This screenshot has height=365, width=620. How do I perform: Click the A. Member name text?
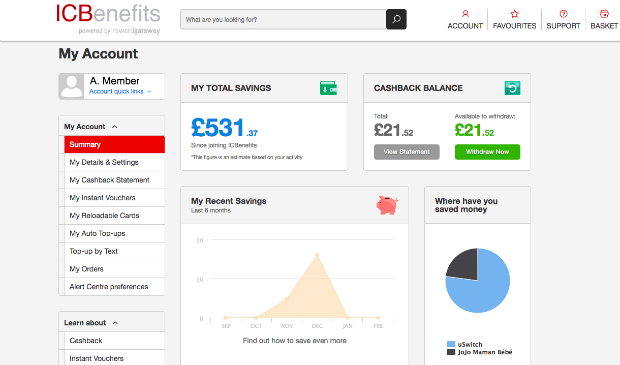click(x=114, y=81)
